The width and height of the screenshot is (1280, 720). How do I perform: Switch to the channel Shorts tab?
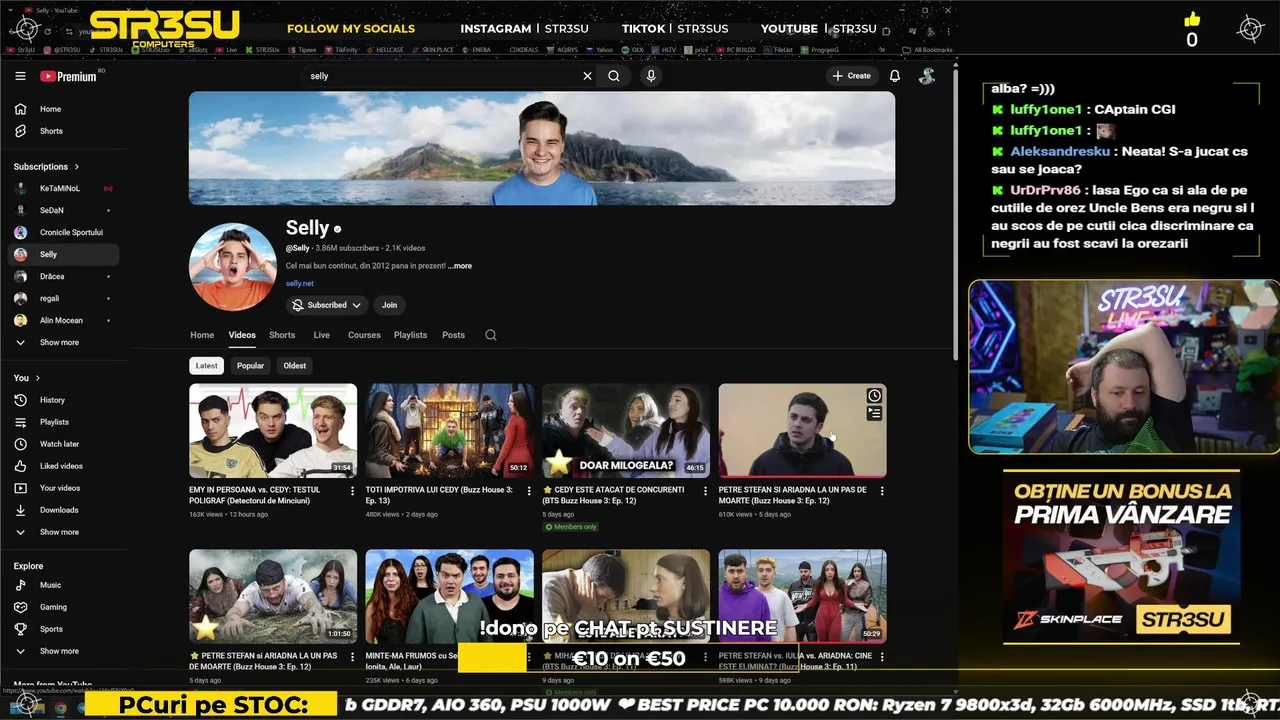point(282,335)
